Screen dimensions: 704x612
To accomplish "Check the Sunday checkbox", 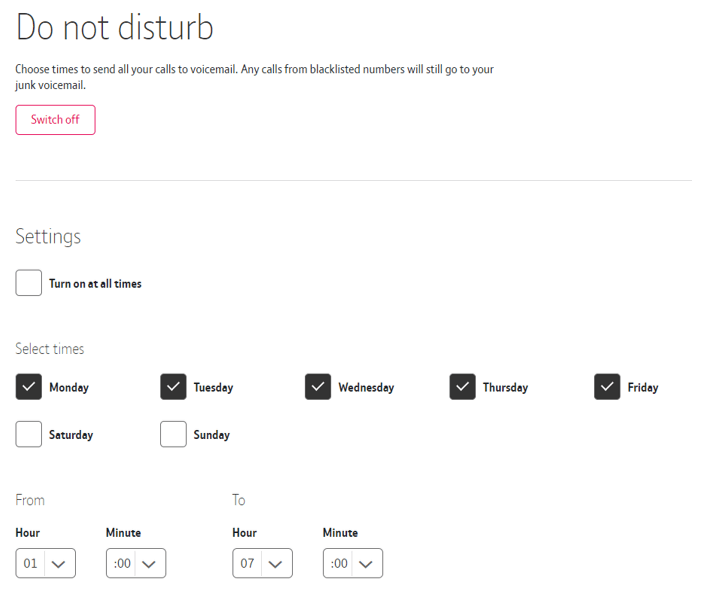I will 173,435.
